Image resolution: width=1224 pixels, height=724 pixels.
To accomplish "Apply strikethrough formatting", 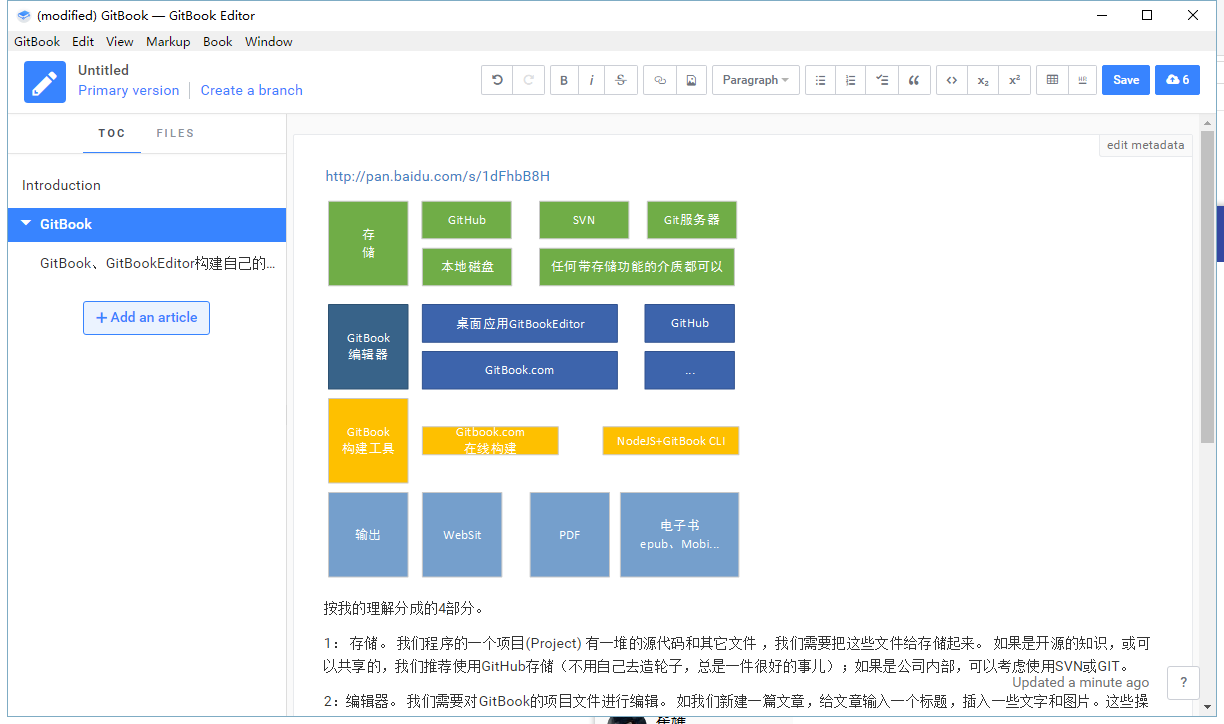I will [621, 80].
